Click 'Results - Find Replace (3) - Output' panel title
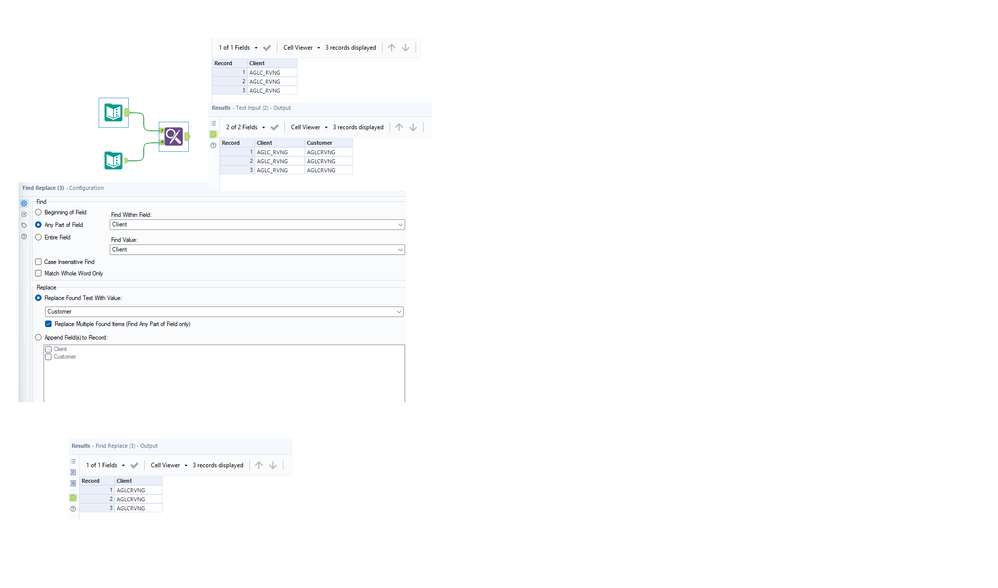This screenshot has width=998, height=588. 115,445
